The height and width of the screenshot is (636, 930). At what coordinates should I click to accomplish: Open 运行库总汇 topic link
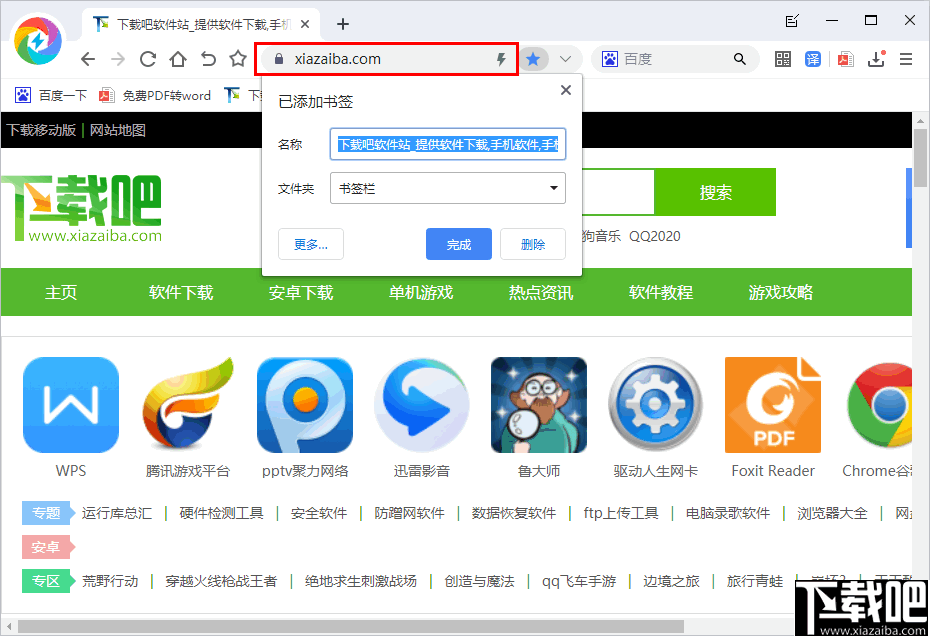tap(117, 513)
